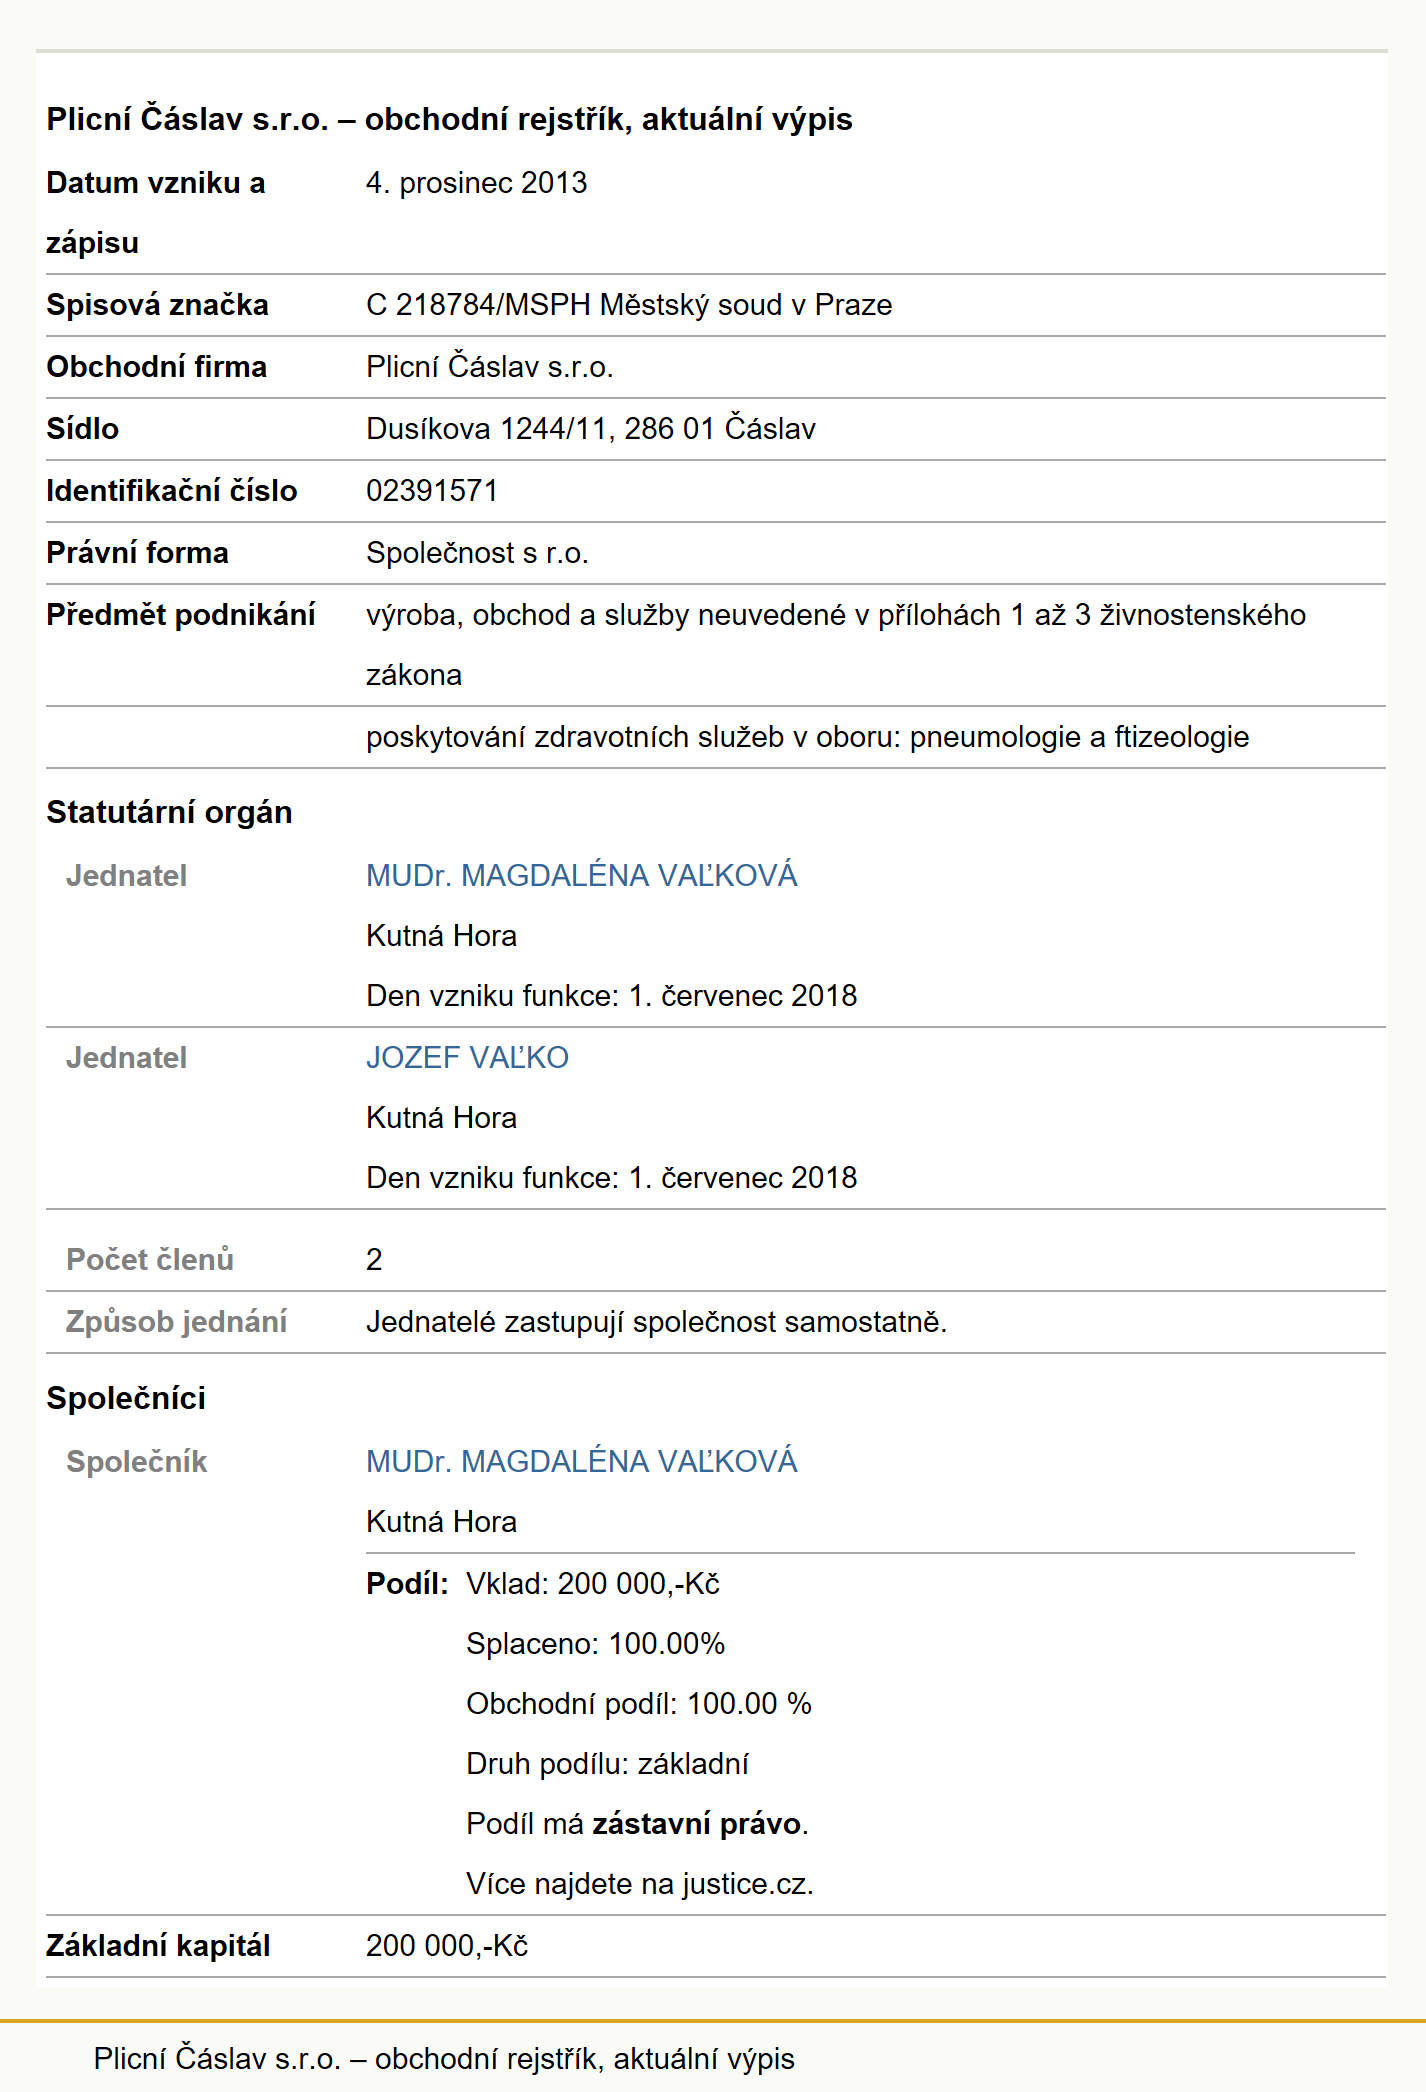Click the Základní kapitál value 200 000,-Kč
1426x2092 pixels.
tap(447, 1946)
